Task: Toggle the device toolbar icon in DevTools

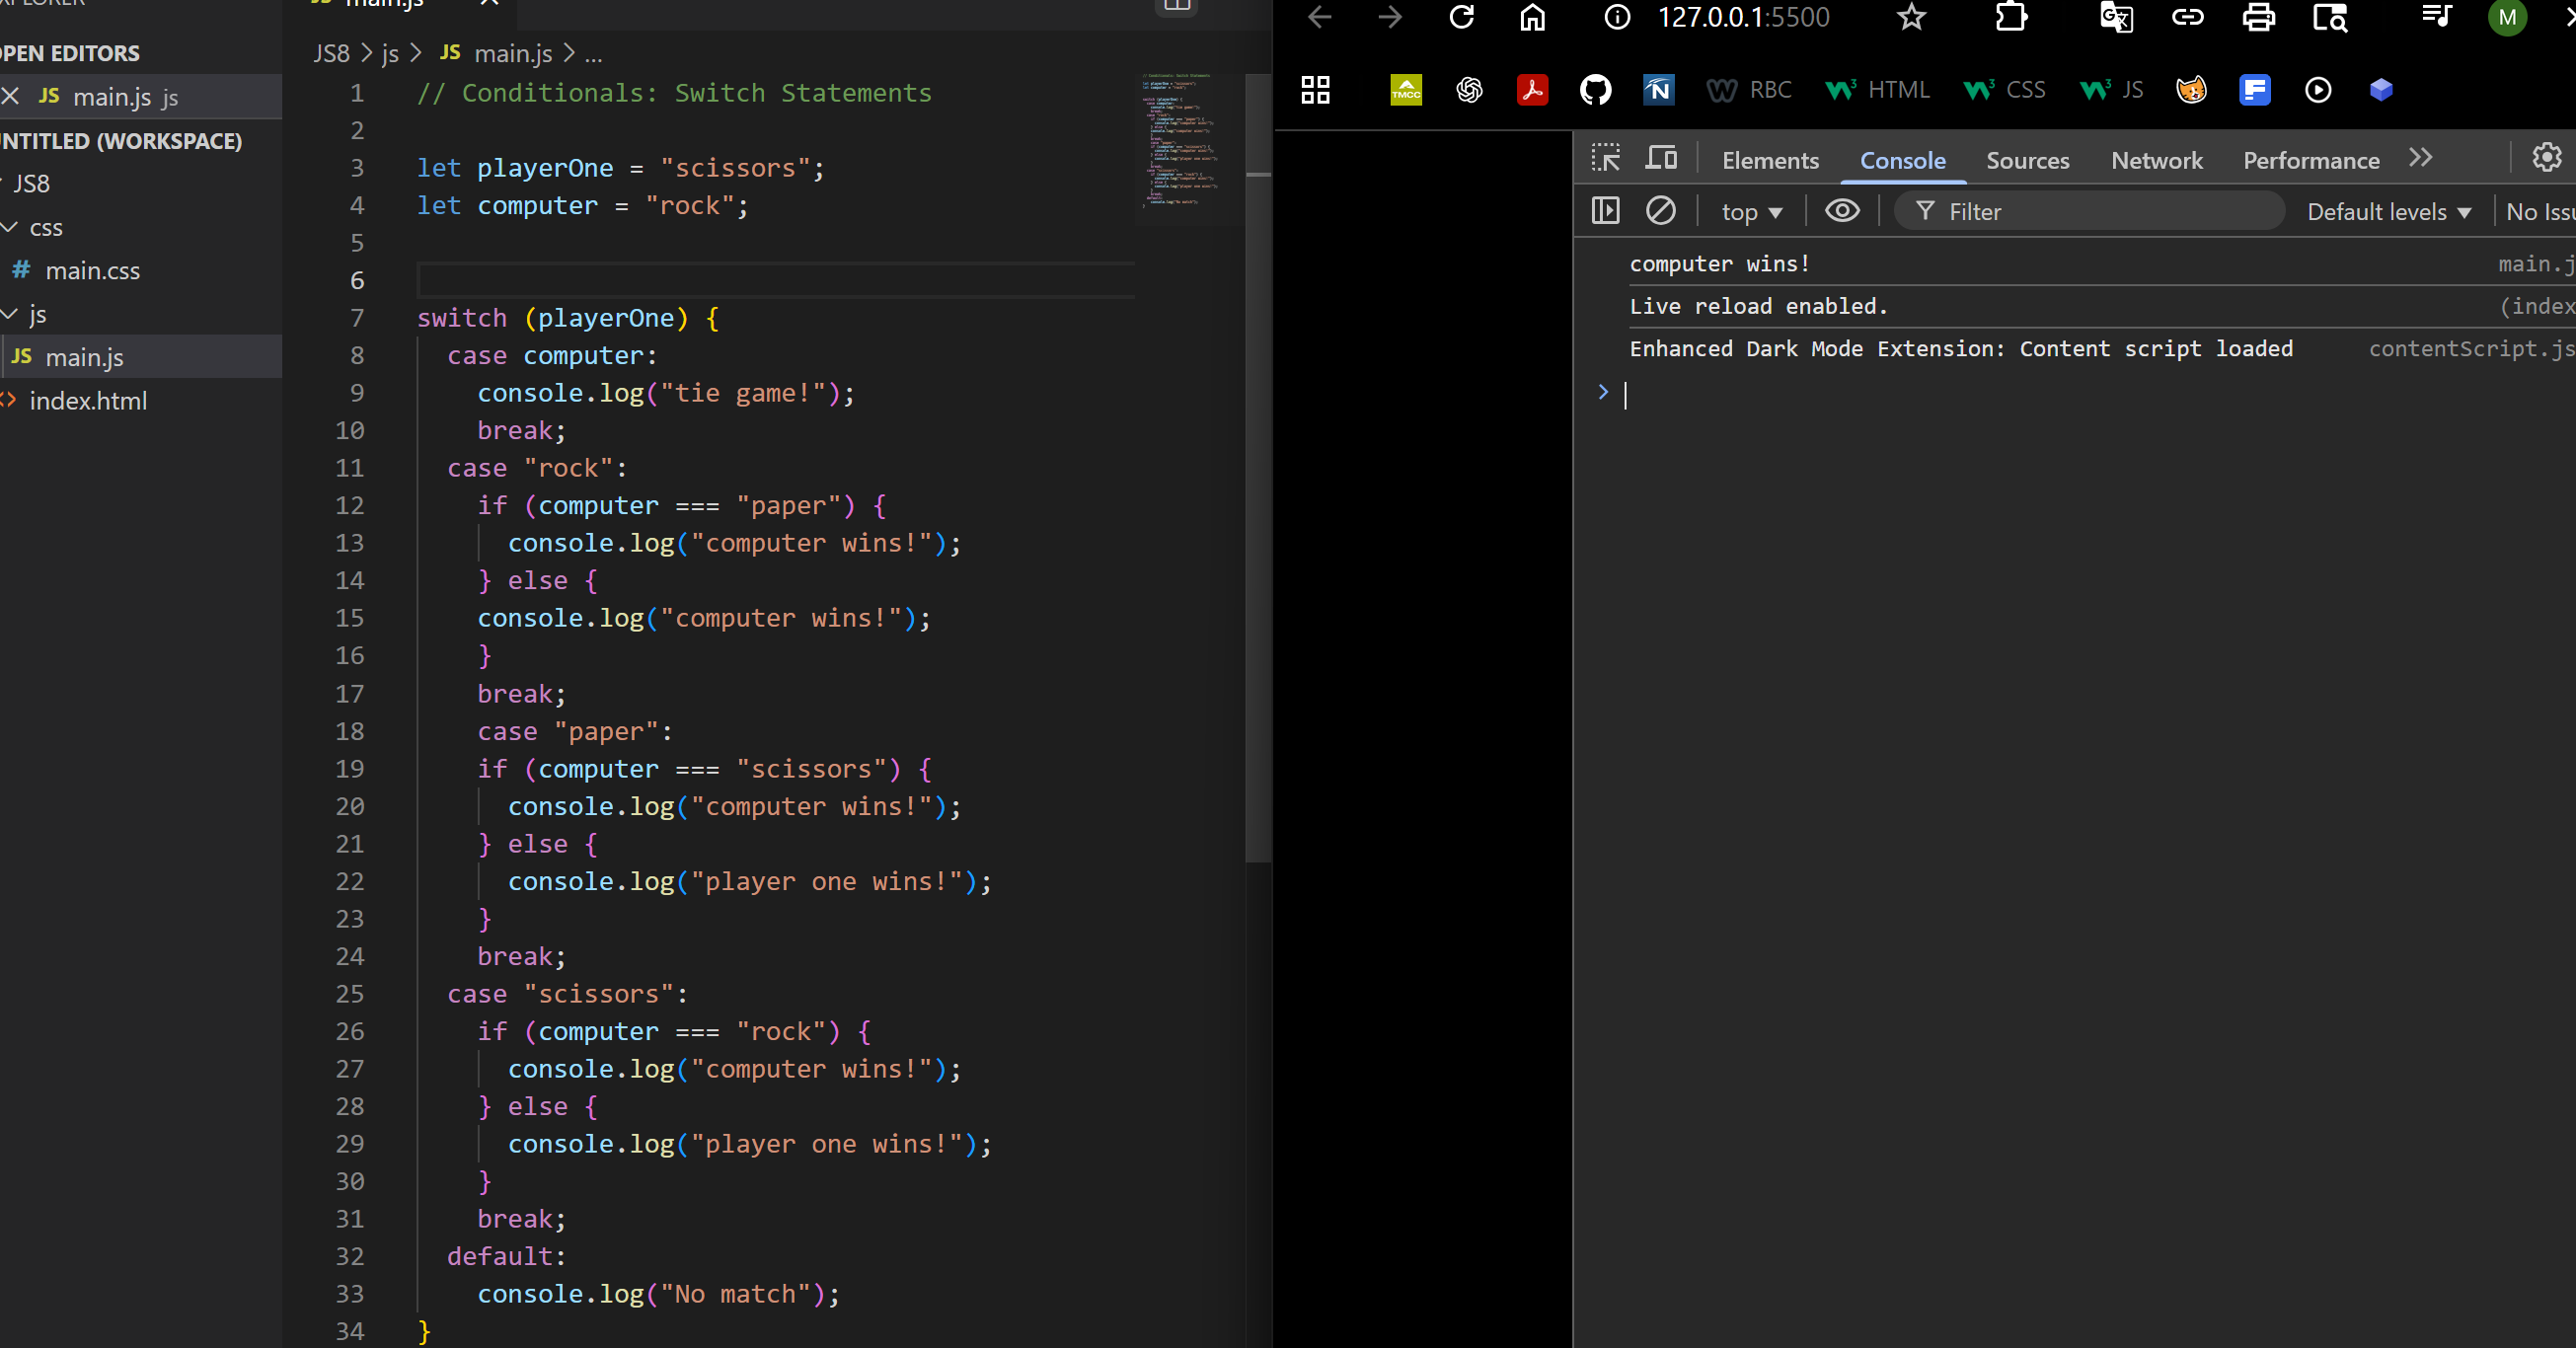Action: [1661, 158]
